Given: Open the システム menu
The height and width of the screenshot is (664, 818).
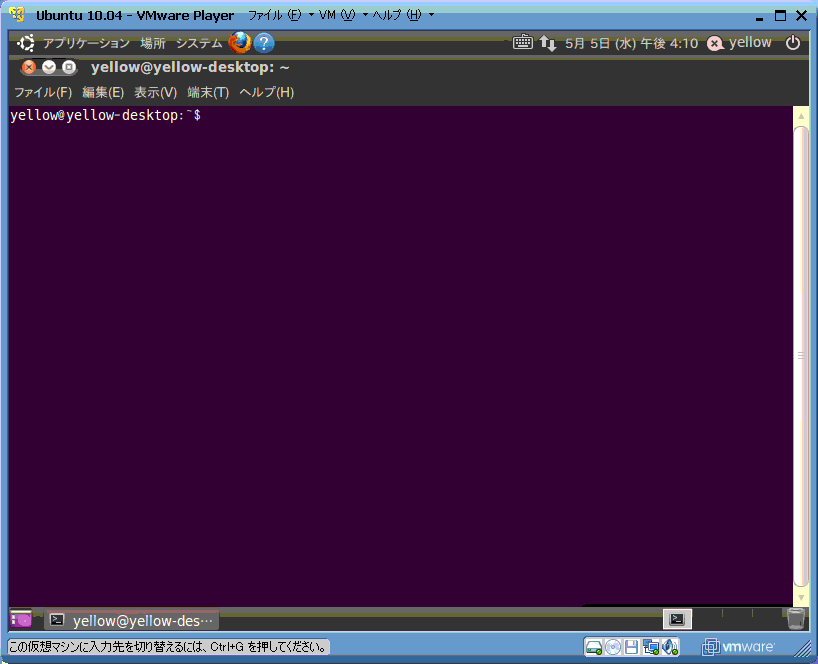Looking at the screenshot, I should click(x=199, y=43).
